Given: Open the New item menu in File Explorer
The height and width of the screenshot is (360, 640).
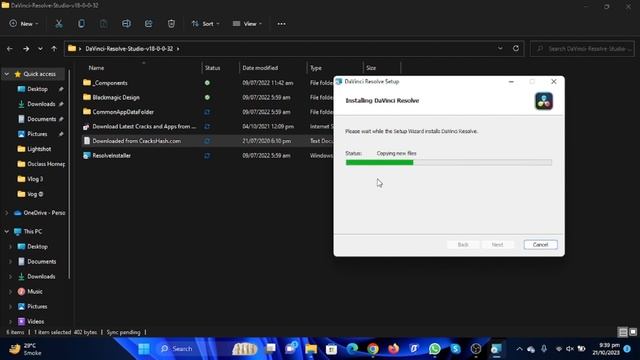Looking at the screenshot, I should click(x=24, y=24).
